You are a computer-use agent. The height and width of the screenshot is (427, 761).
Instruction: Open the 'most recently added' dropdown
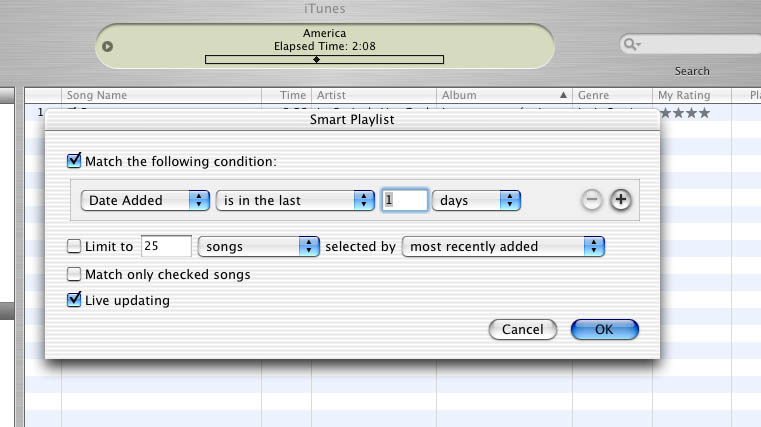coord(503,246)
